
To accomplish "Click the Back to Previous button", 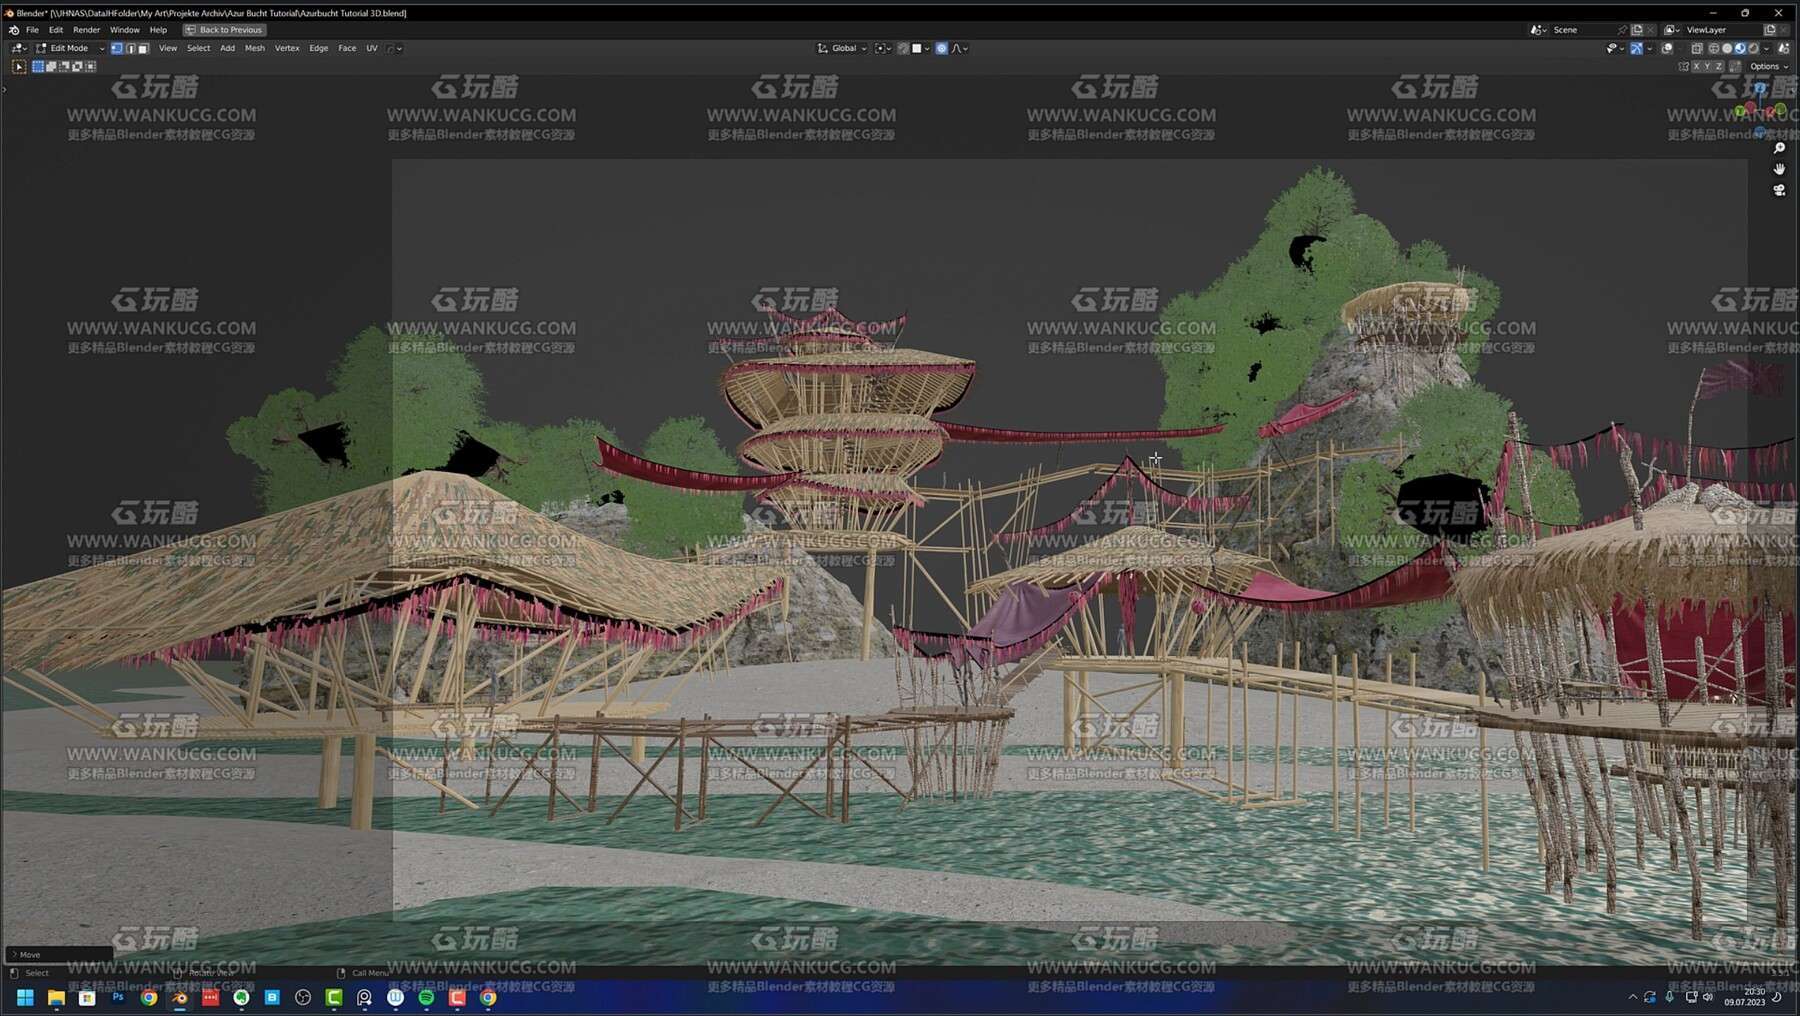I will click(224, 30).
